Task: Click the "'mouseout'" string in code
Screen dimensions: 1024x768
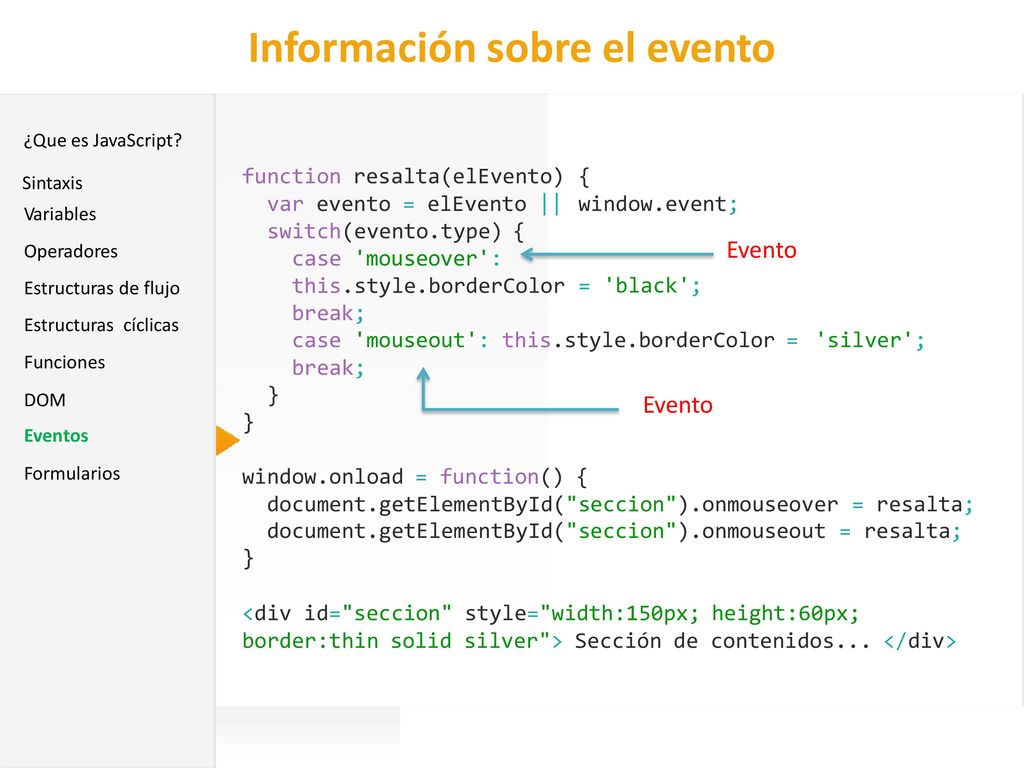Action: [x=415, y=340]
